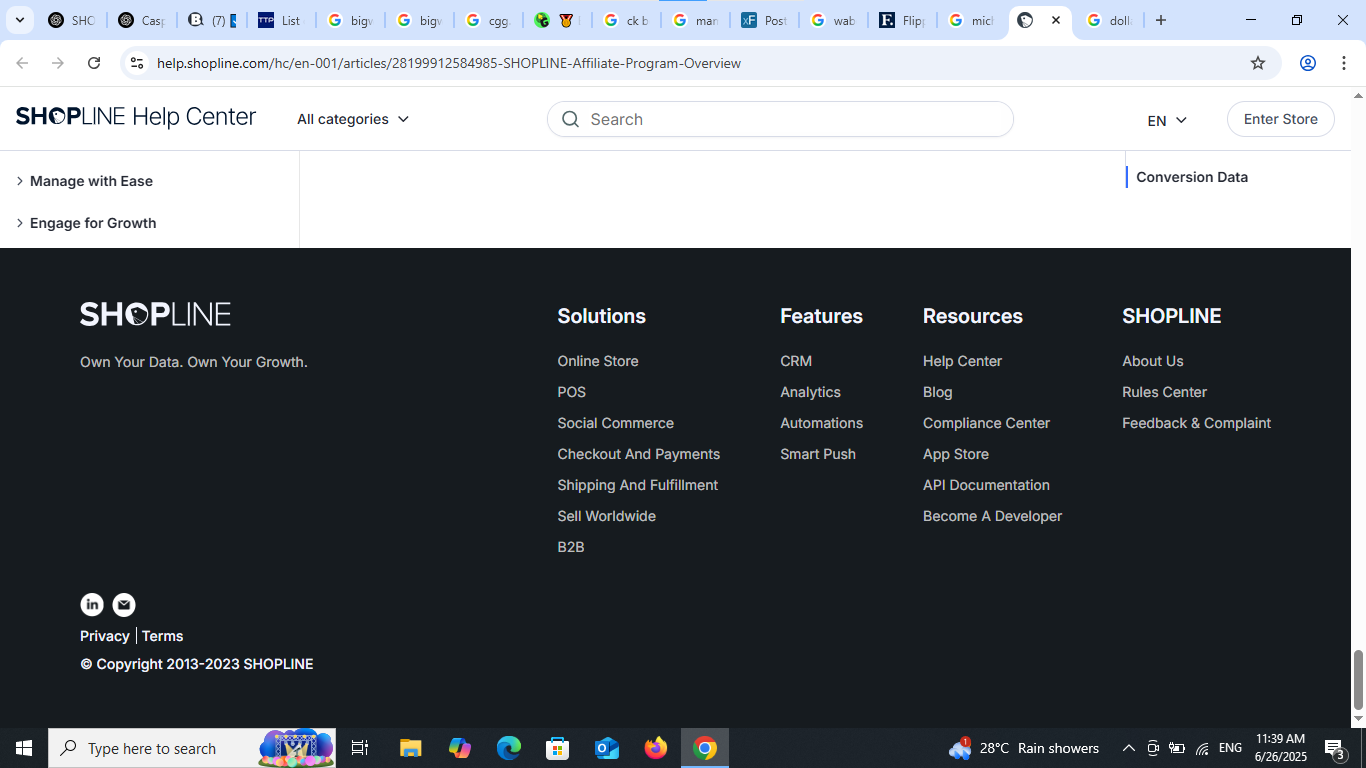Image resolution: width=1366 pixels, height=768 pixels.
Task: Launch Microsoft Edge from taskbar
Action: [509, 748]
